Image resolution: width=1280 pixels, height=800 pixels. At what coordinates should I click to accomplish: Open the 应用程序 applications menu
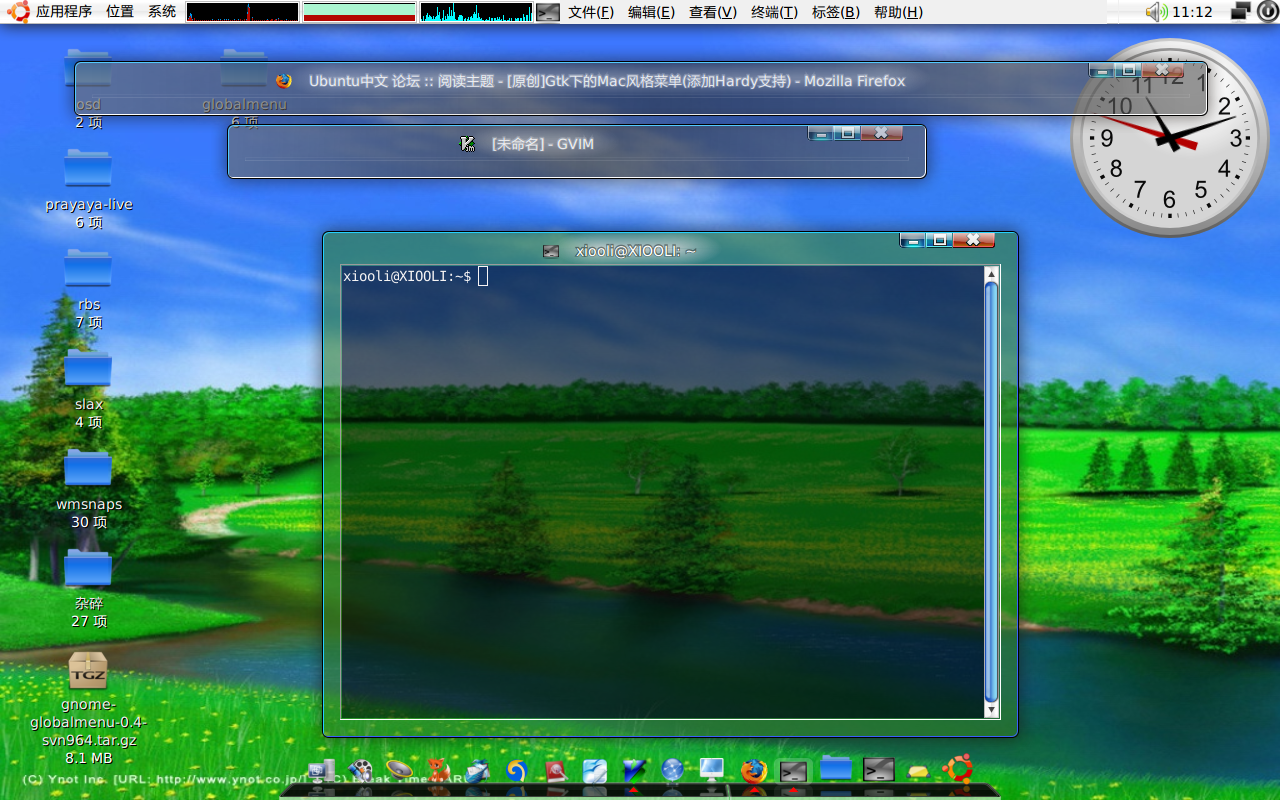(63, 12)
